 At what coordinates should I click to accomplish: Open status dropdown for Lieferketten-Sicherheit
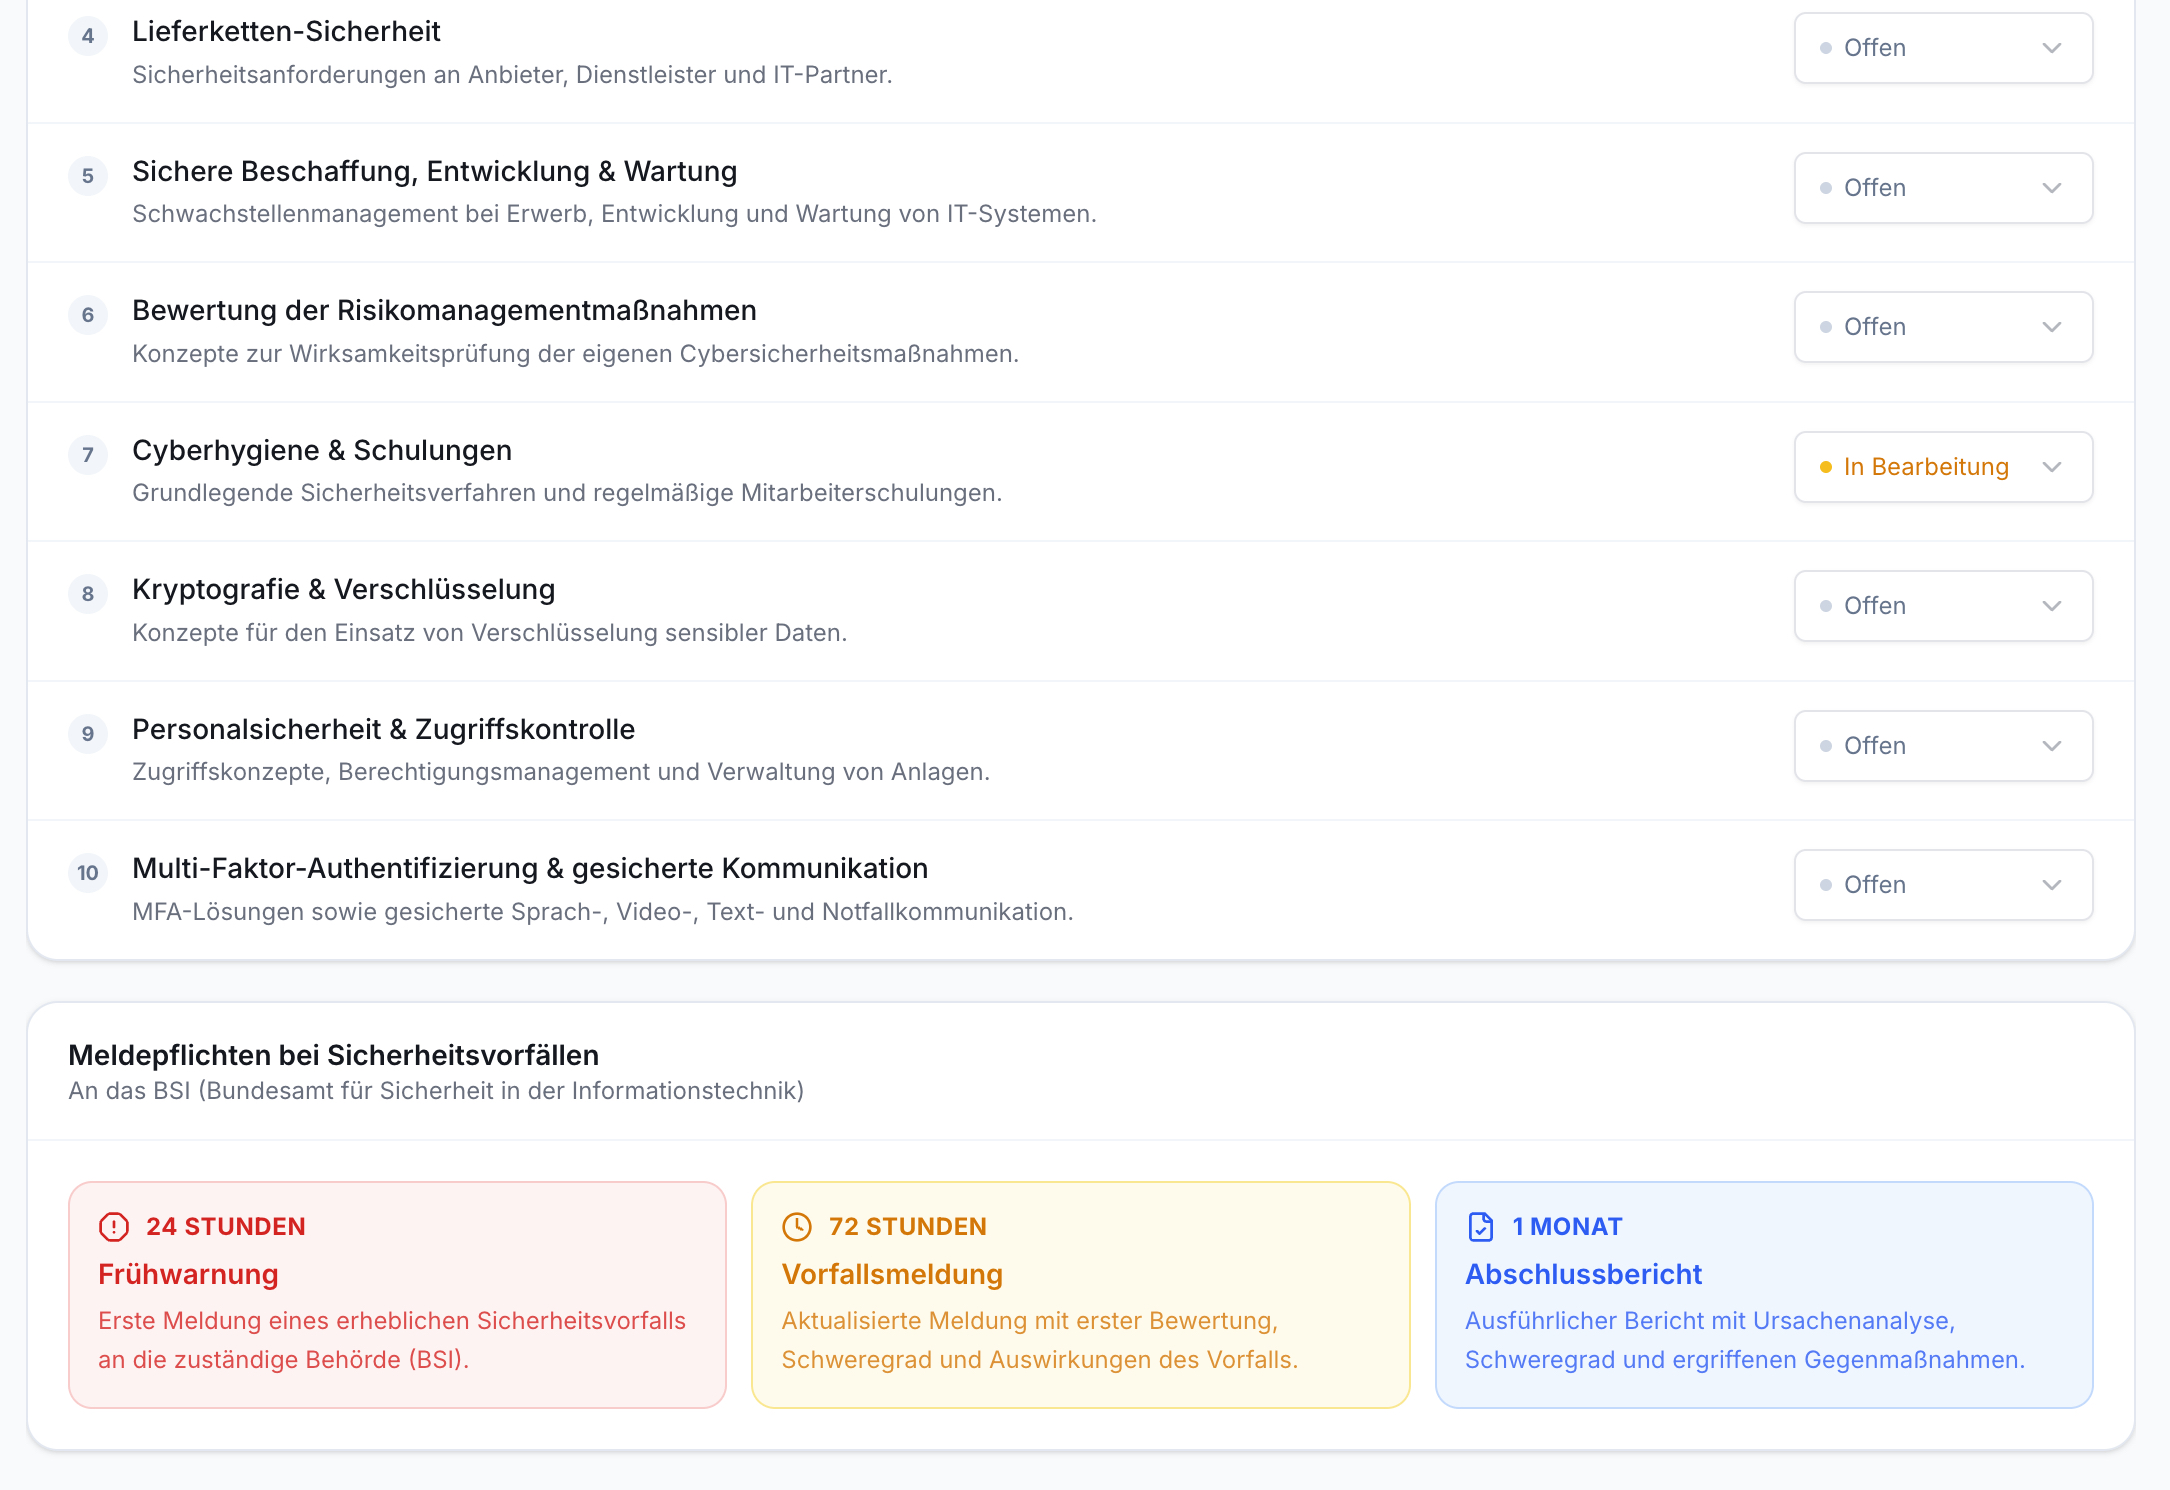[x=1943, y=48]
